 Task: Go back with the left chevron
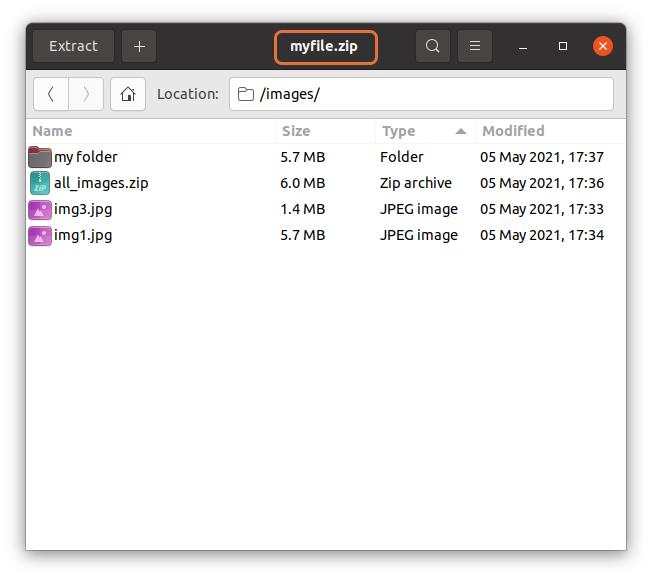pyautogui.click(x=51, y=94)
